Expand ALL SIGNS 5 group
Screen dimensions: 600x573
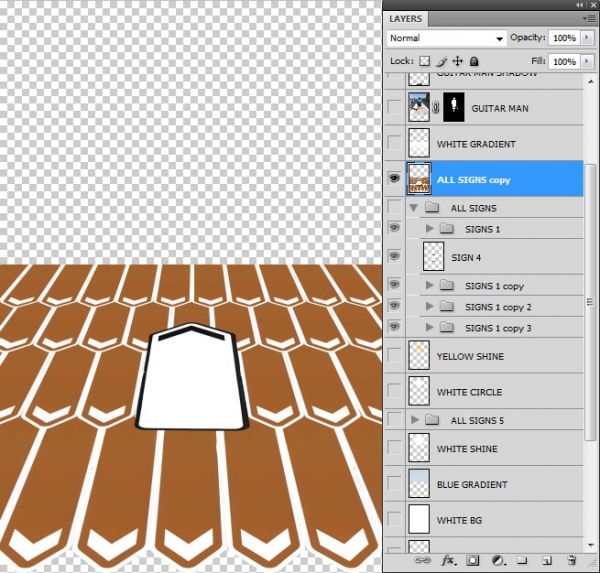(x=415, y=420)
